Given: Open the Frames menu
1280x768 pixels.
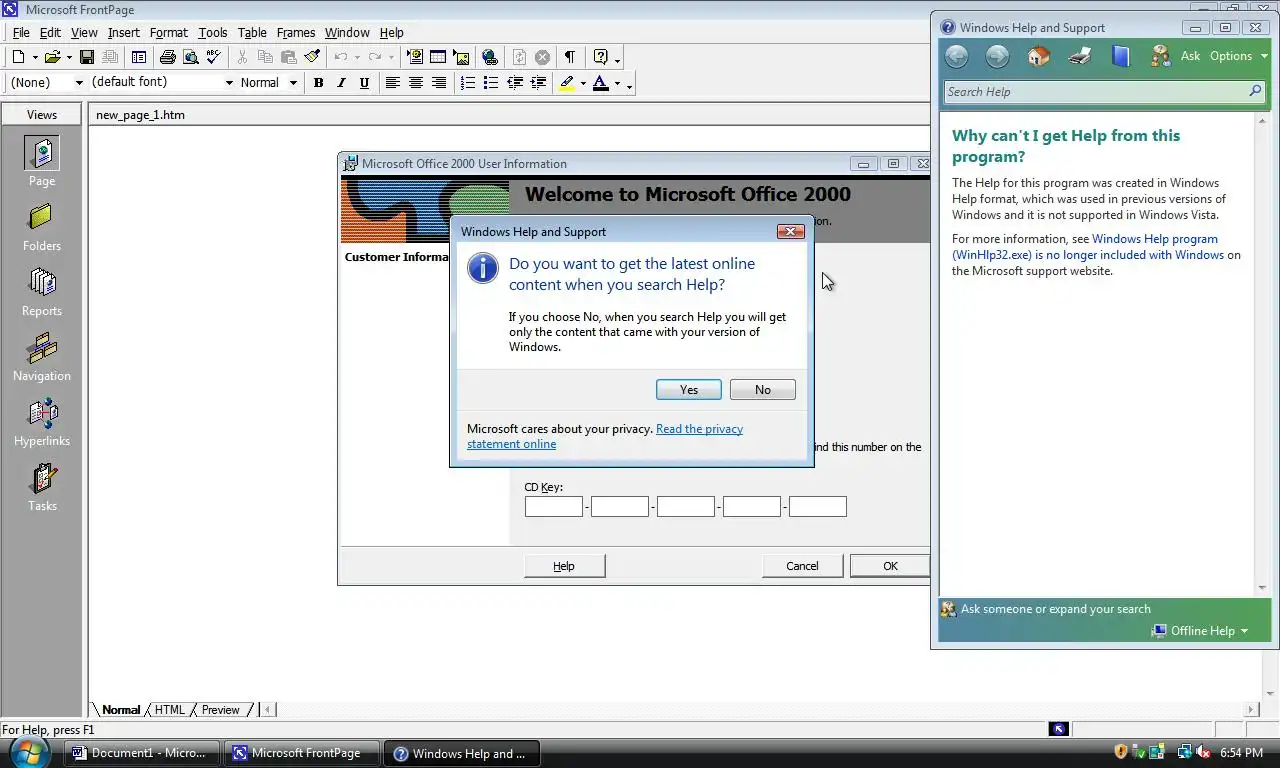Looking at the screenshot, I should coord(295,32).
